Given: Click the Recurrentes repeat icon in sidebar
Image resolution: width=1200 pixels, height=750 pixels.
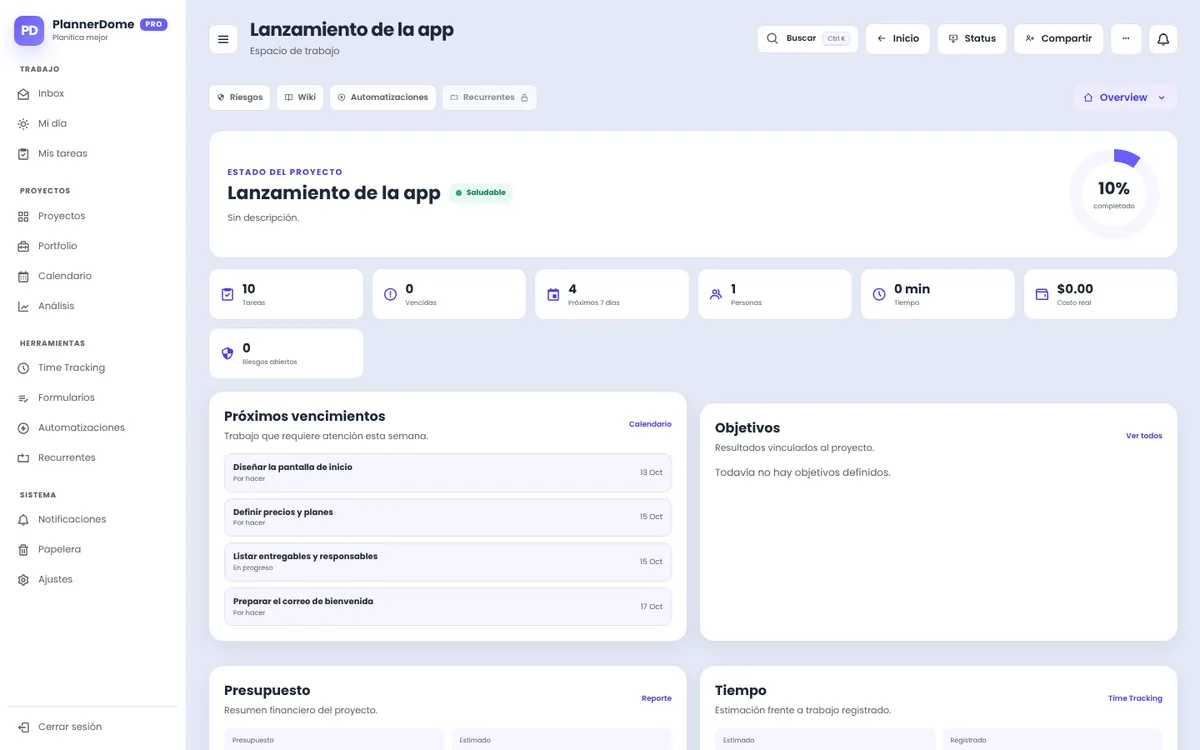Looking at the screenshot, I should click(24, 458).
